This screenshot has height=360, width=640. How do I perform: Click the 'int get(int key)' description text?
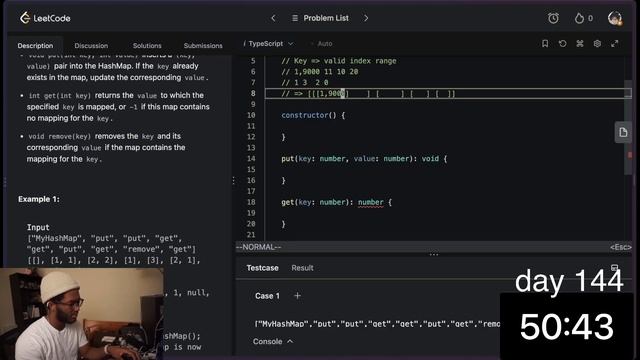(60, 96)
